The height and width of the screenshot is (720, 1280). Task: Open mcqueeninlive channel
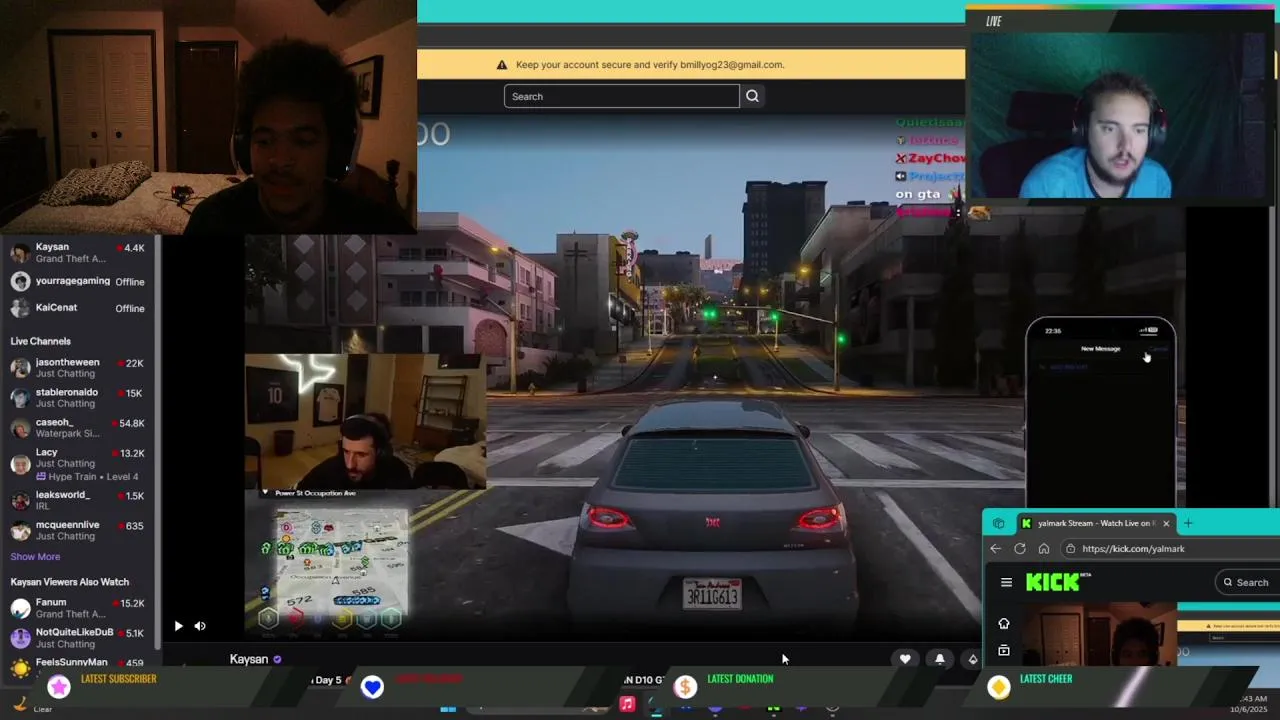78,530
